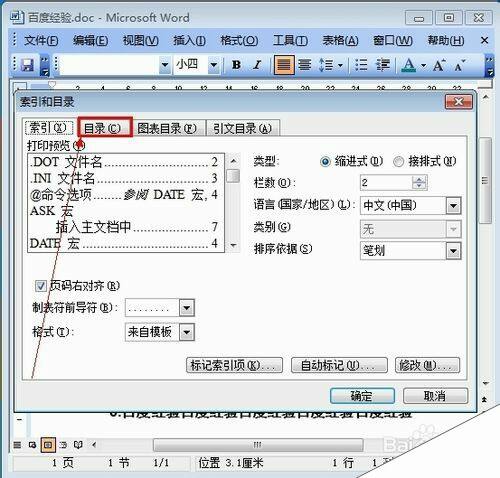This screenshot has height=478, width=500.
Task: Click the increase indent icon
Action: (x=383, y=65)
